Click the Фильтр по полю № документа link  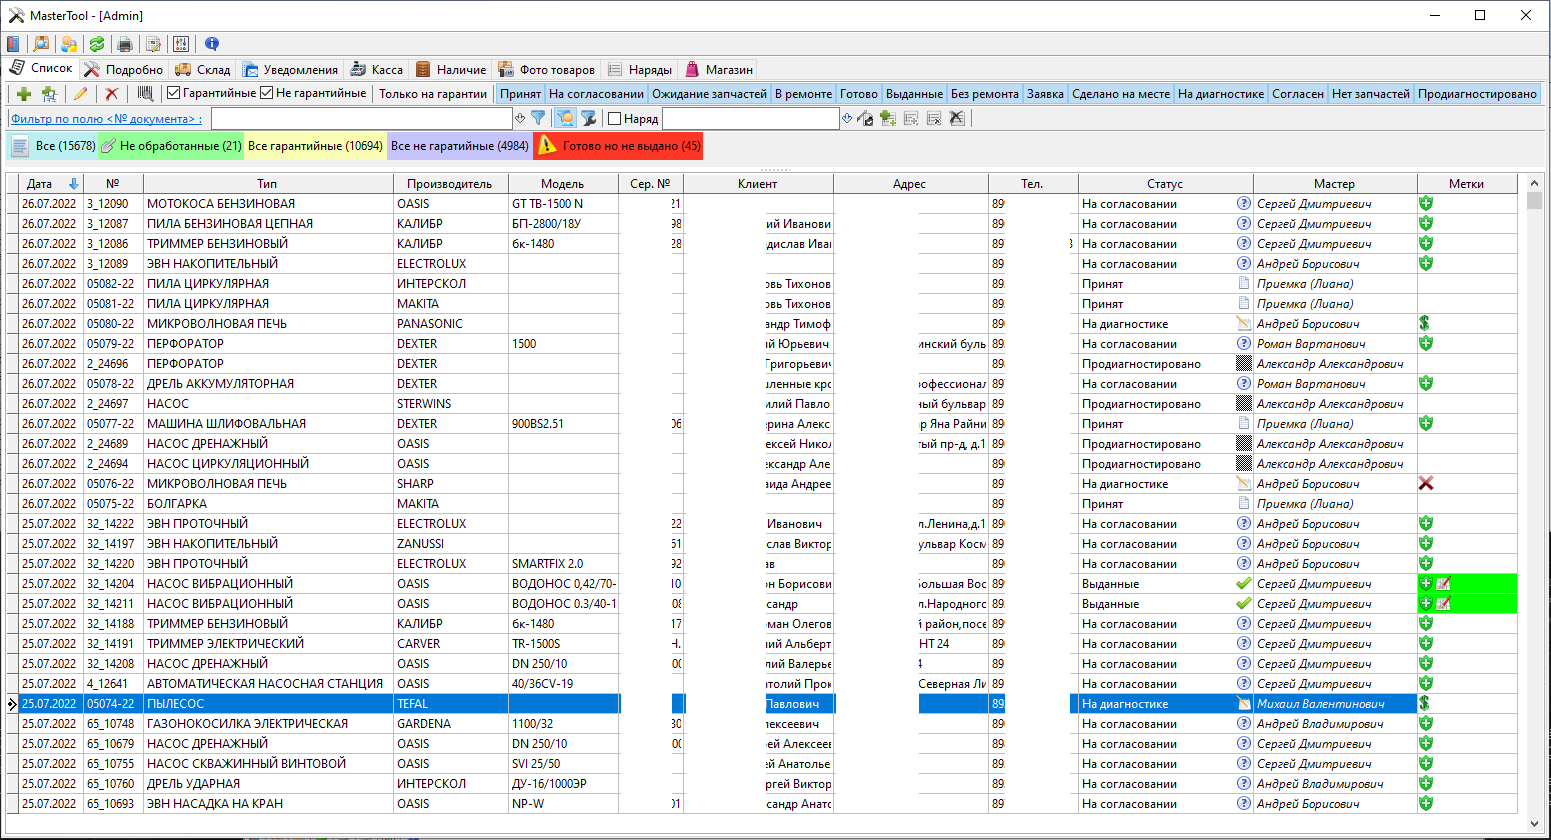[x=106, y=119]
